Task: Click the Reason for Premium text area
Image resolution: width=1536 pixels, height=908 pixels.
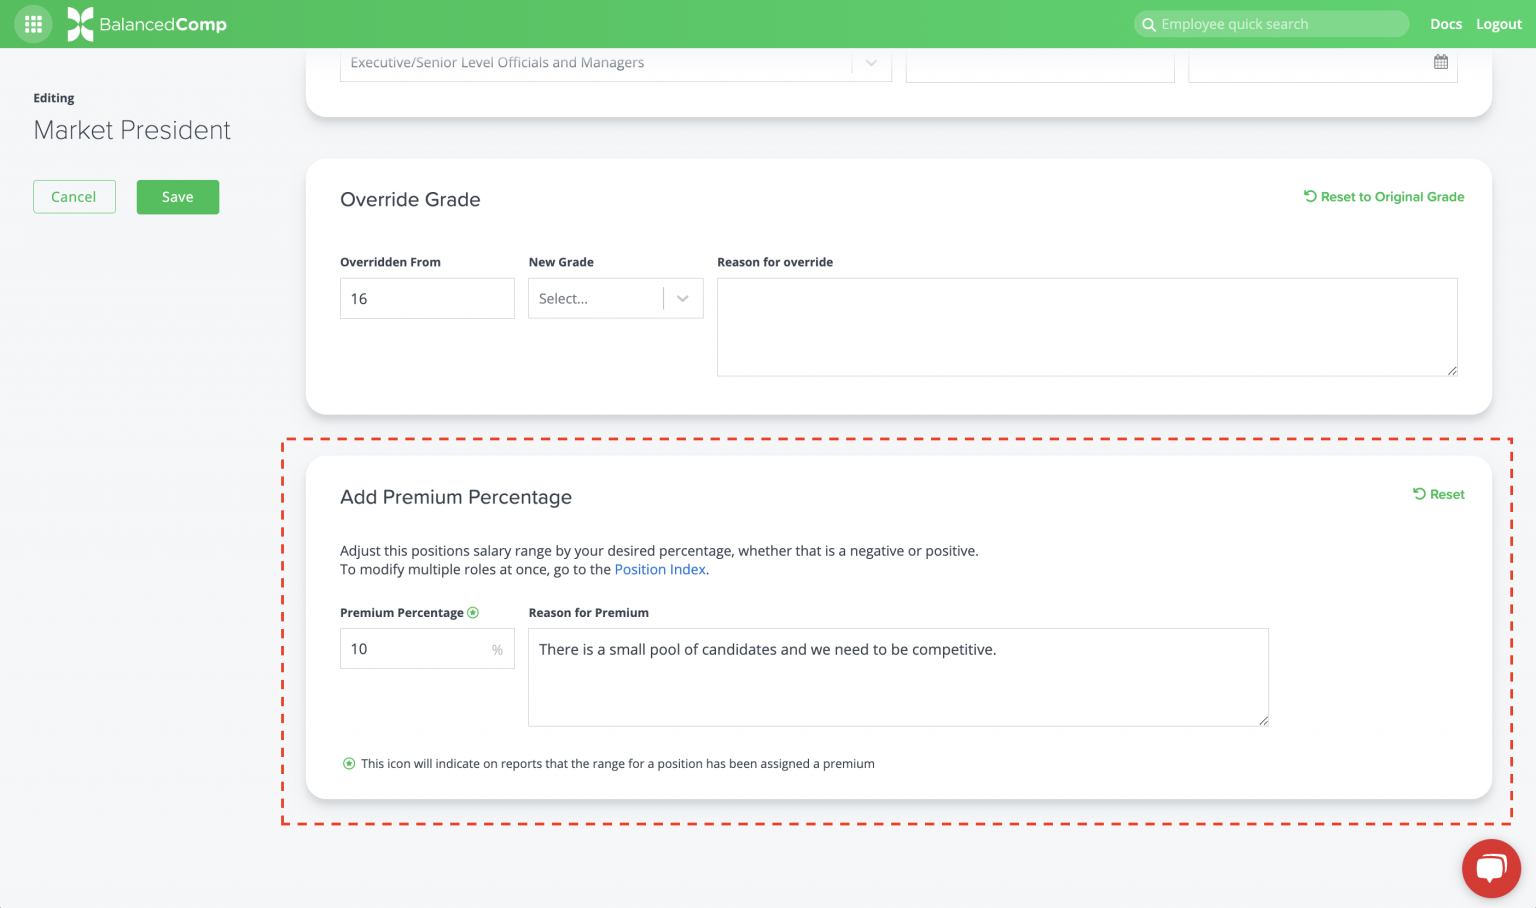Action: [897, 677]
